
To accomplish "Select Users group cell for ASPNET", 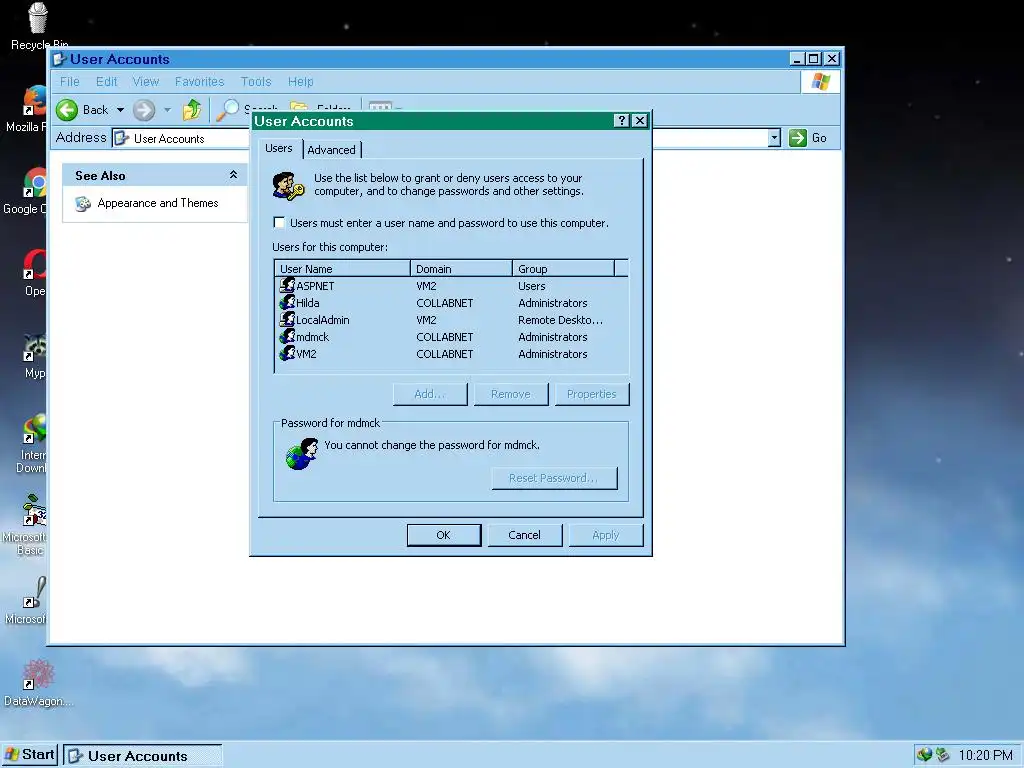I will click(532, 286).
